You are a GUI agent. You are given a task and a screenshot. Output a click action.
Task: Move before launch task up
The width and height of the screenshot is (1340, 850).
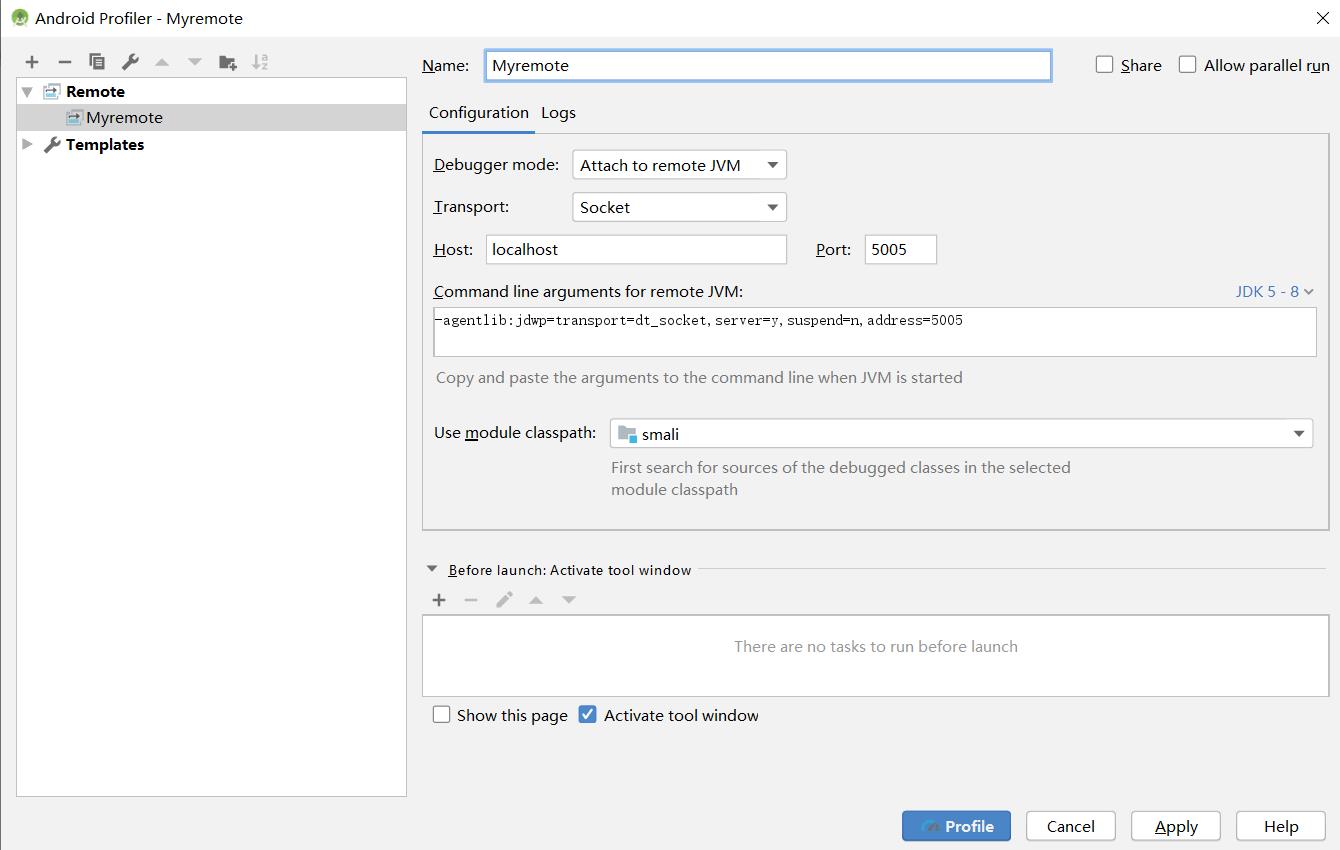[536, 600]
